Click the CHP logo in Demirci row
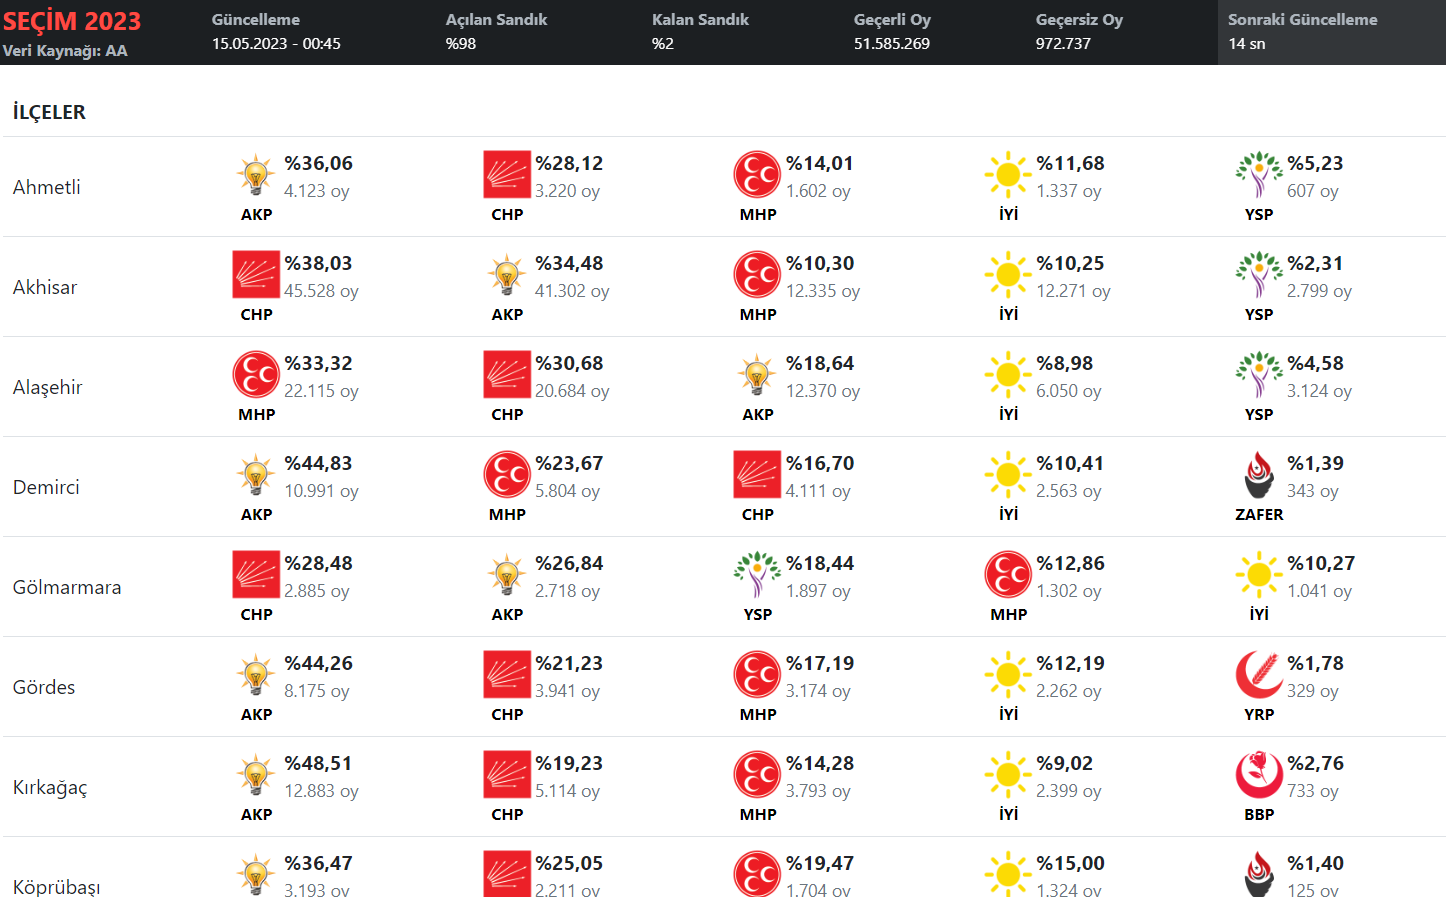This screenshot has width=1446, height=897. (x=758, y=475)
